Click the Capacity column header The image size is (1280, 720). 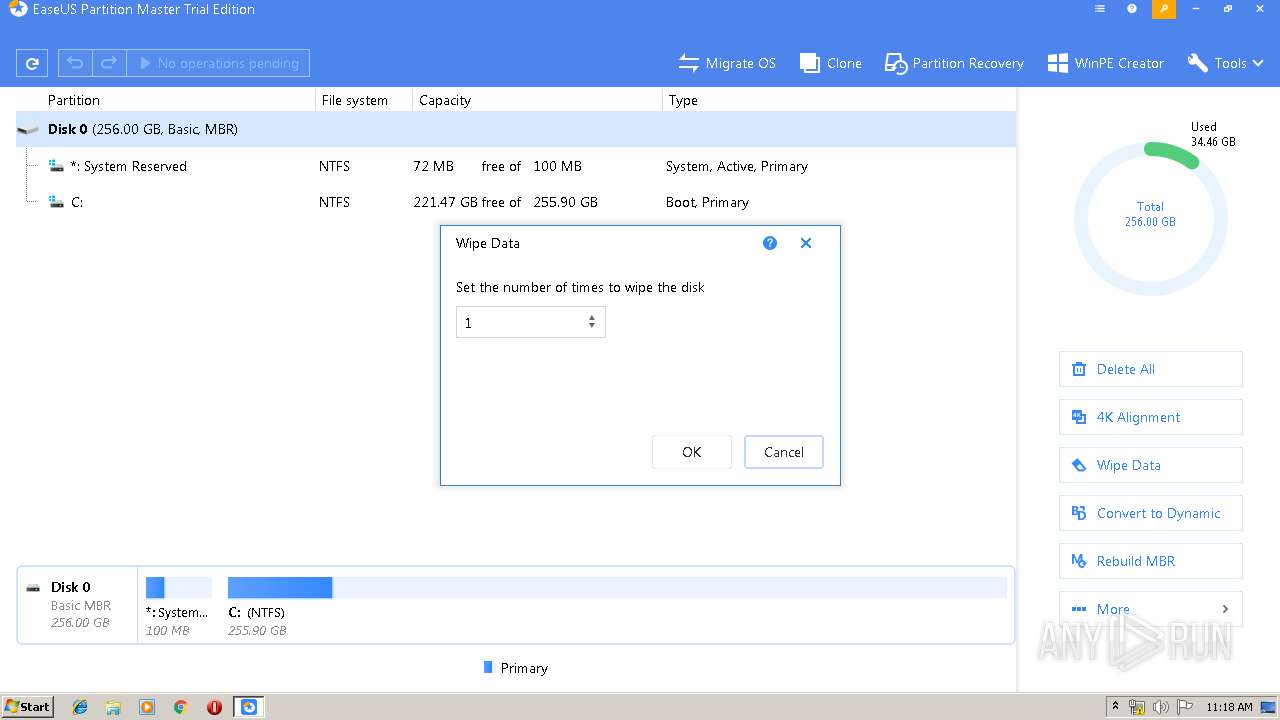pos(445,100)
